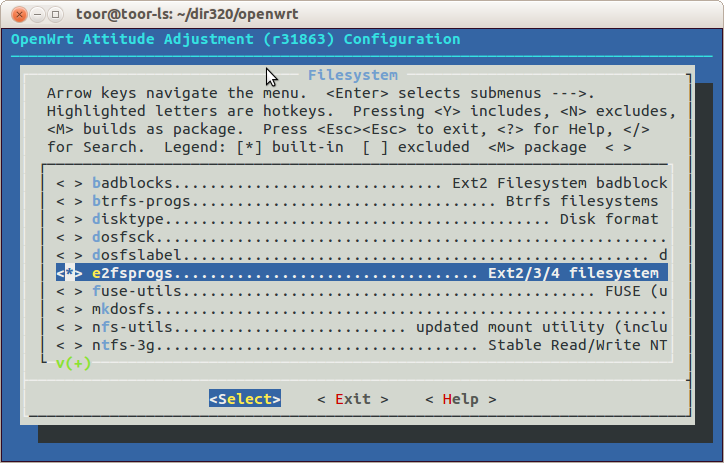Image resolution: width=724 pixels, height=463 pixels.
Task: Toggle the fuse-utils selection marker
Action: [x=69, y=291]
